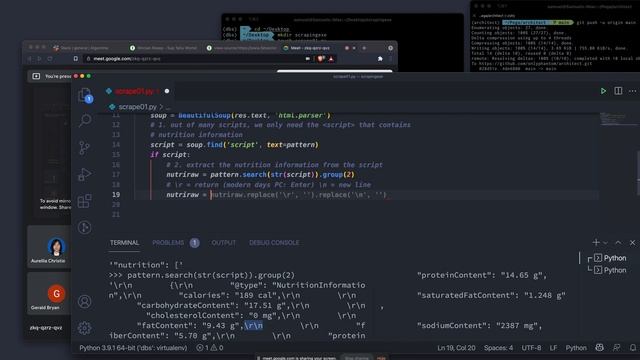The image size is (640, 360).
Task: Click the unsaved dot on scrape01.py tab
Action: pyautogui.click(x=167, y=91)
